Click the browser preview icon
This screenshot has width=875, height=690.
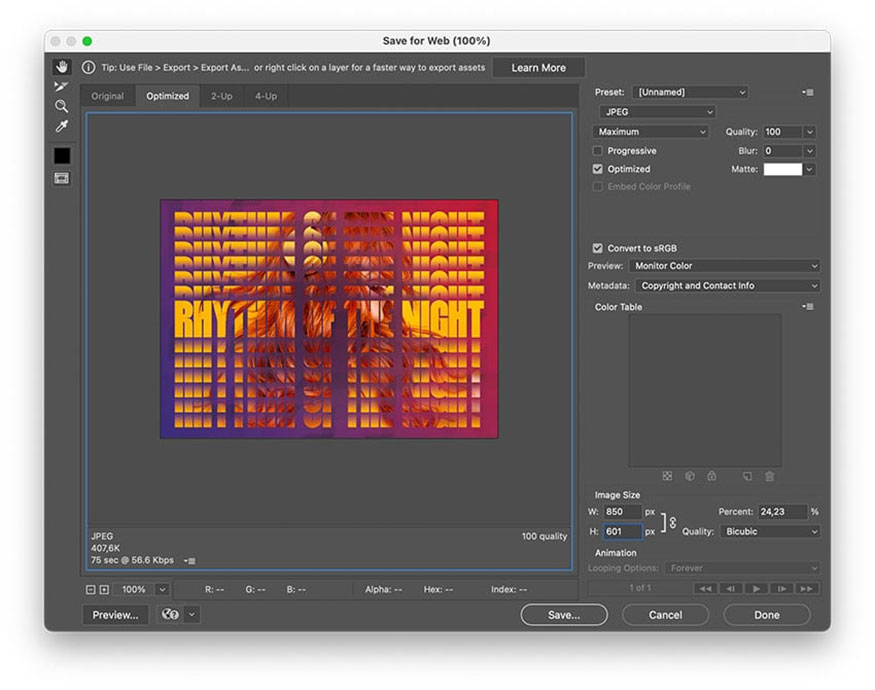170,615
